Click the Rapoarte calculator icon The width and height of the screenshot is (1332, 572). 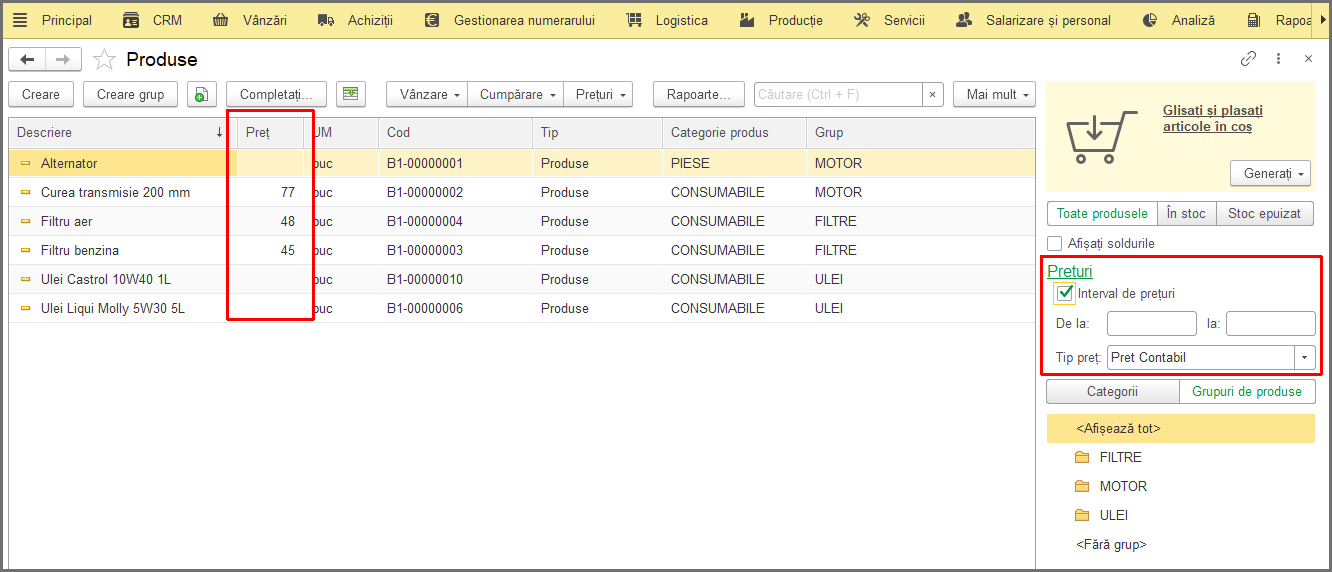pos(1254,20)
